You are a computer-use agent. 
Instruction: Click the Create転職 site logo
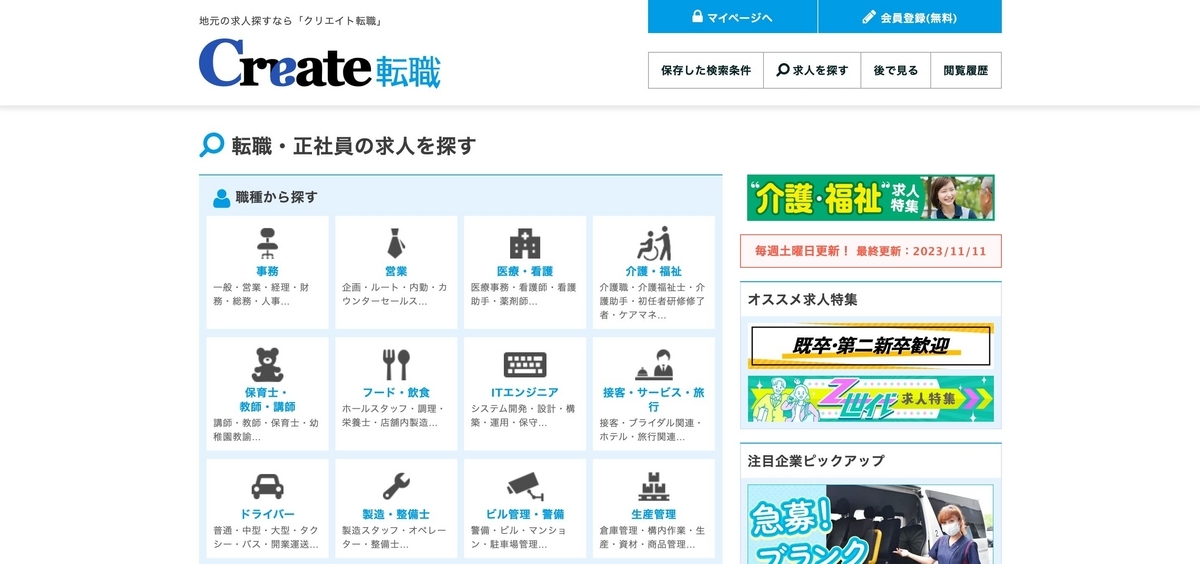pyautogui.click(x=320, y=64)
